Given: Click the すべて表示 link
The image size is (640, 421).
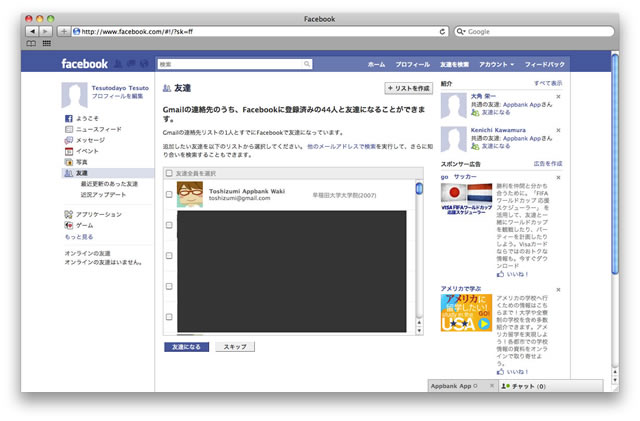Looking at the screenshot, I should (x=548, y=83).
